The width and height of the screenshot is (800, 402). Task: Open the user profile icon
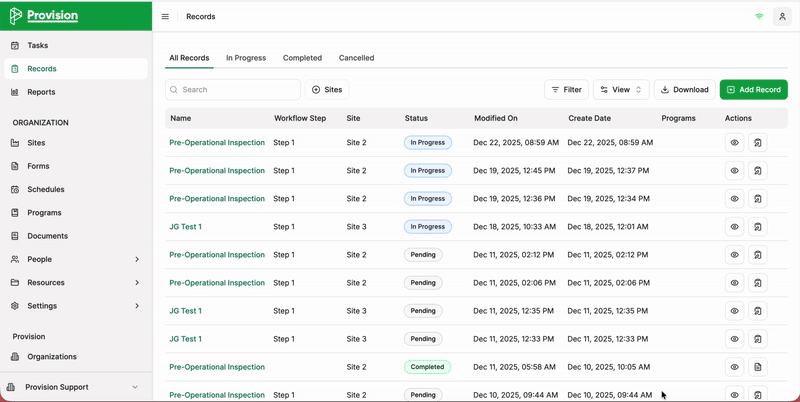tap(782, 17)
